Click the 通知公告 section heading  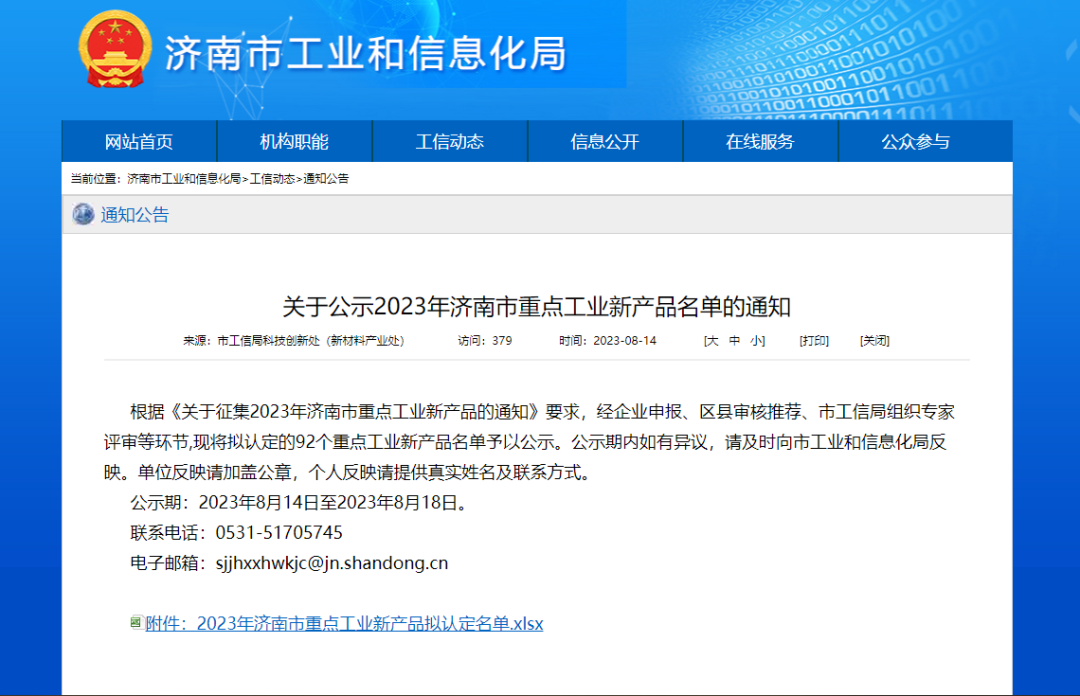pos(135,215)
